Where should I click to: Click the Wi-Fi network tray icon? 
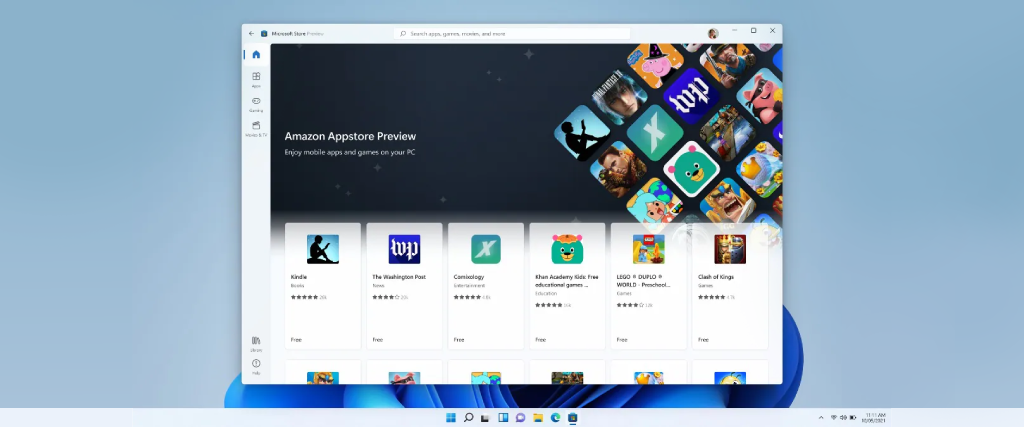click(834, 418)
